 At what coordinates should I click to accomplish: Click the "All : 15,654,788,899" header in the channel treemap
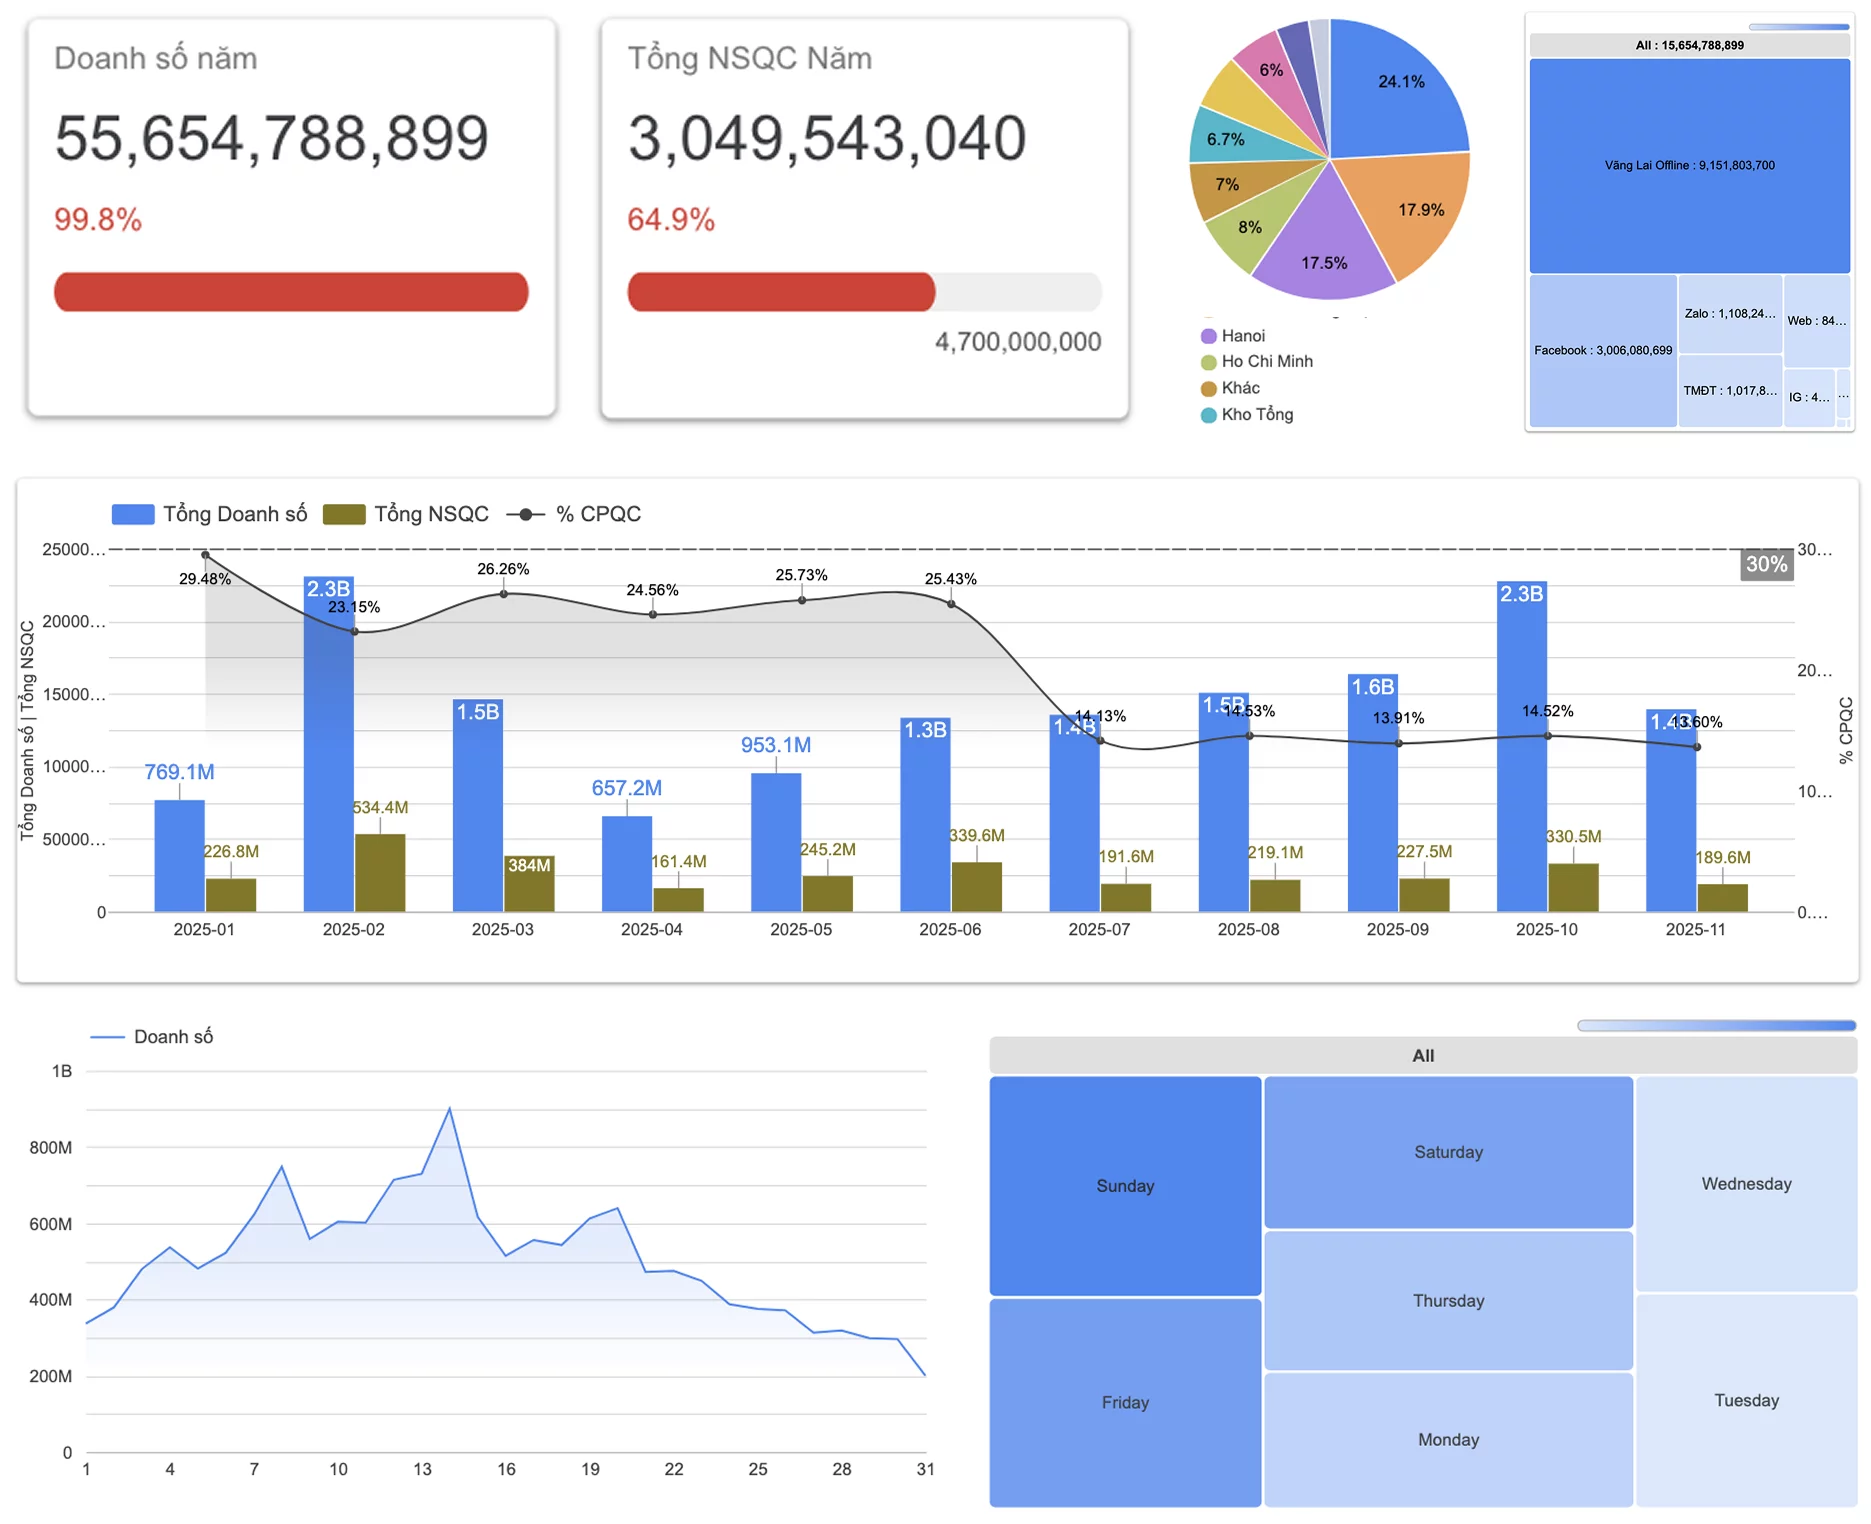tap(1689, 44)
